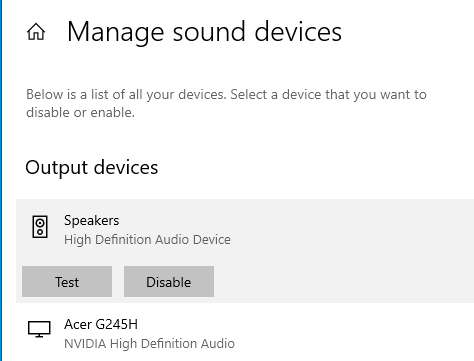Click the text line reading disable or enable
This screenshot has height=361, width=474.
80,113
